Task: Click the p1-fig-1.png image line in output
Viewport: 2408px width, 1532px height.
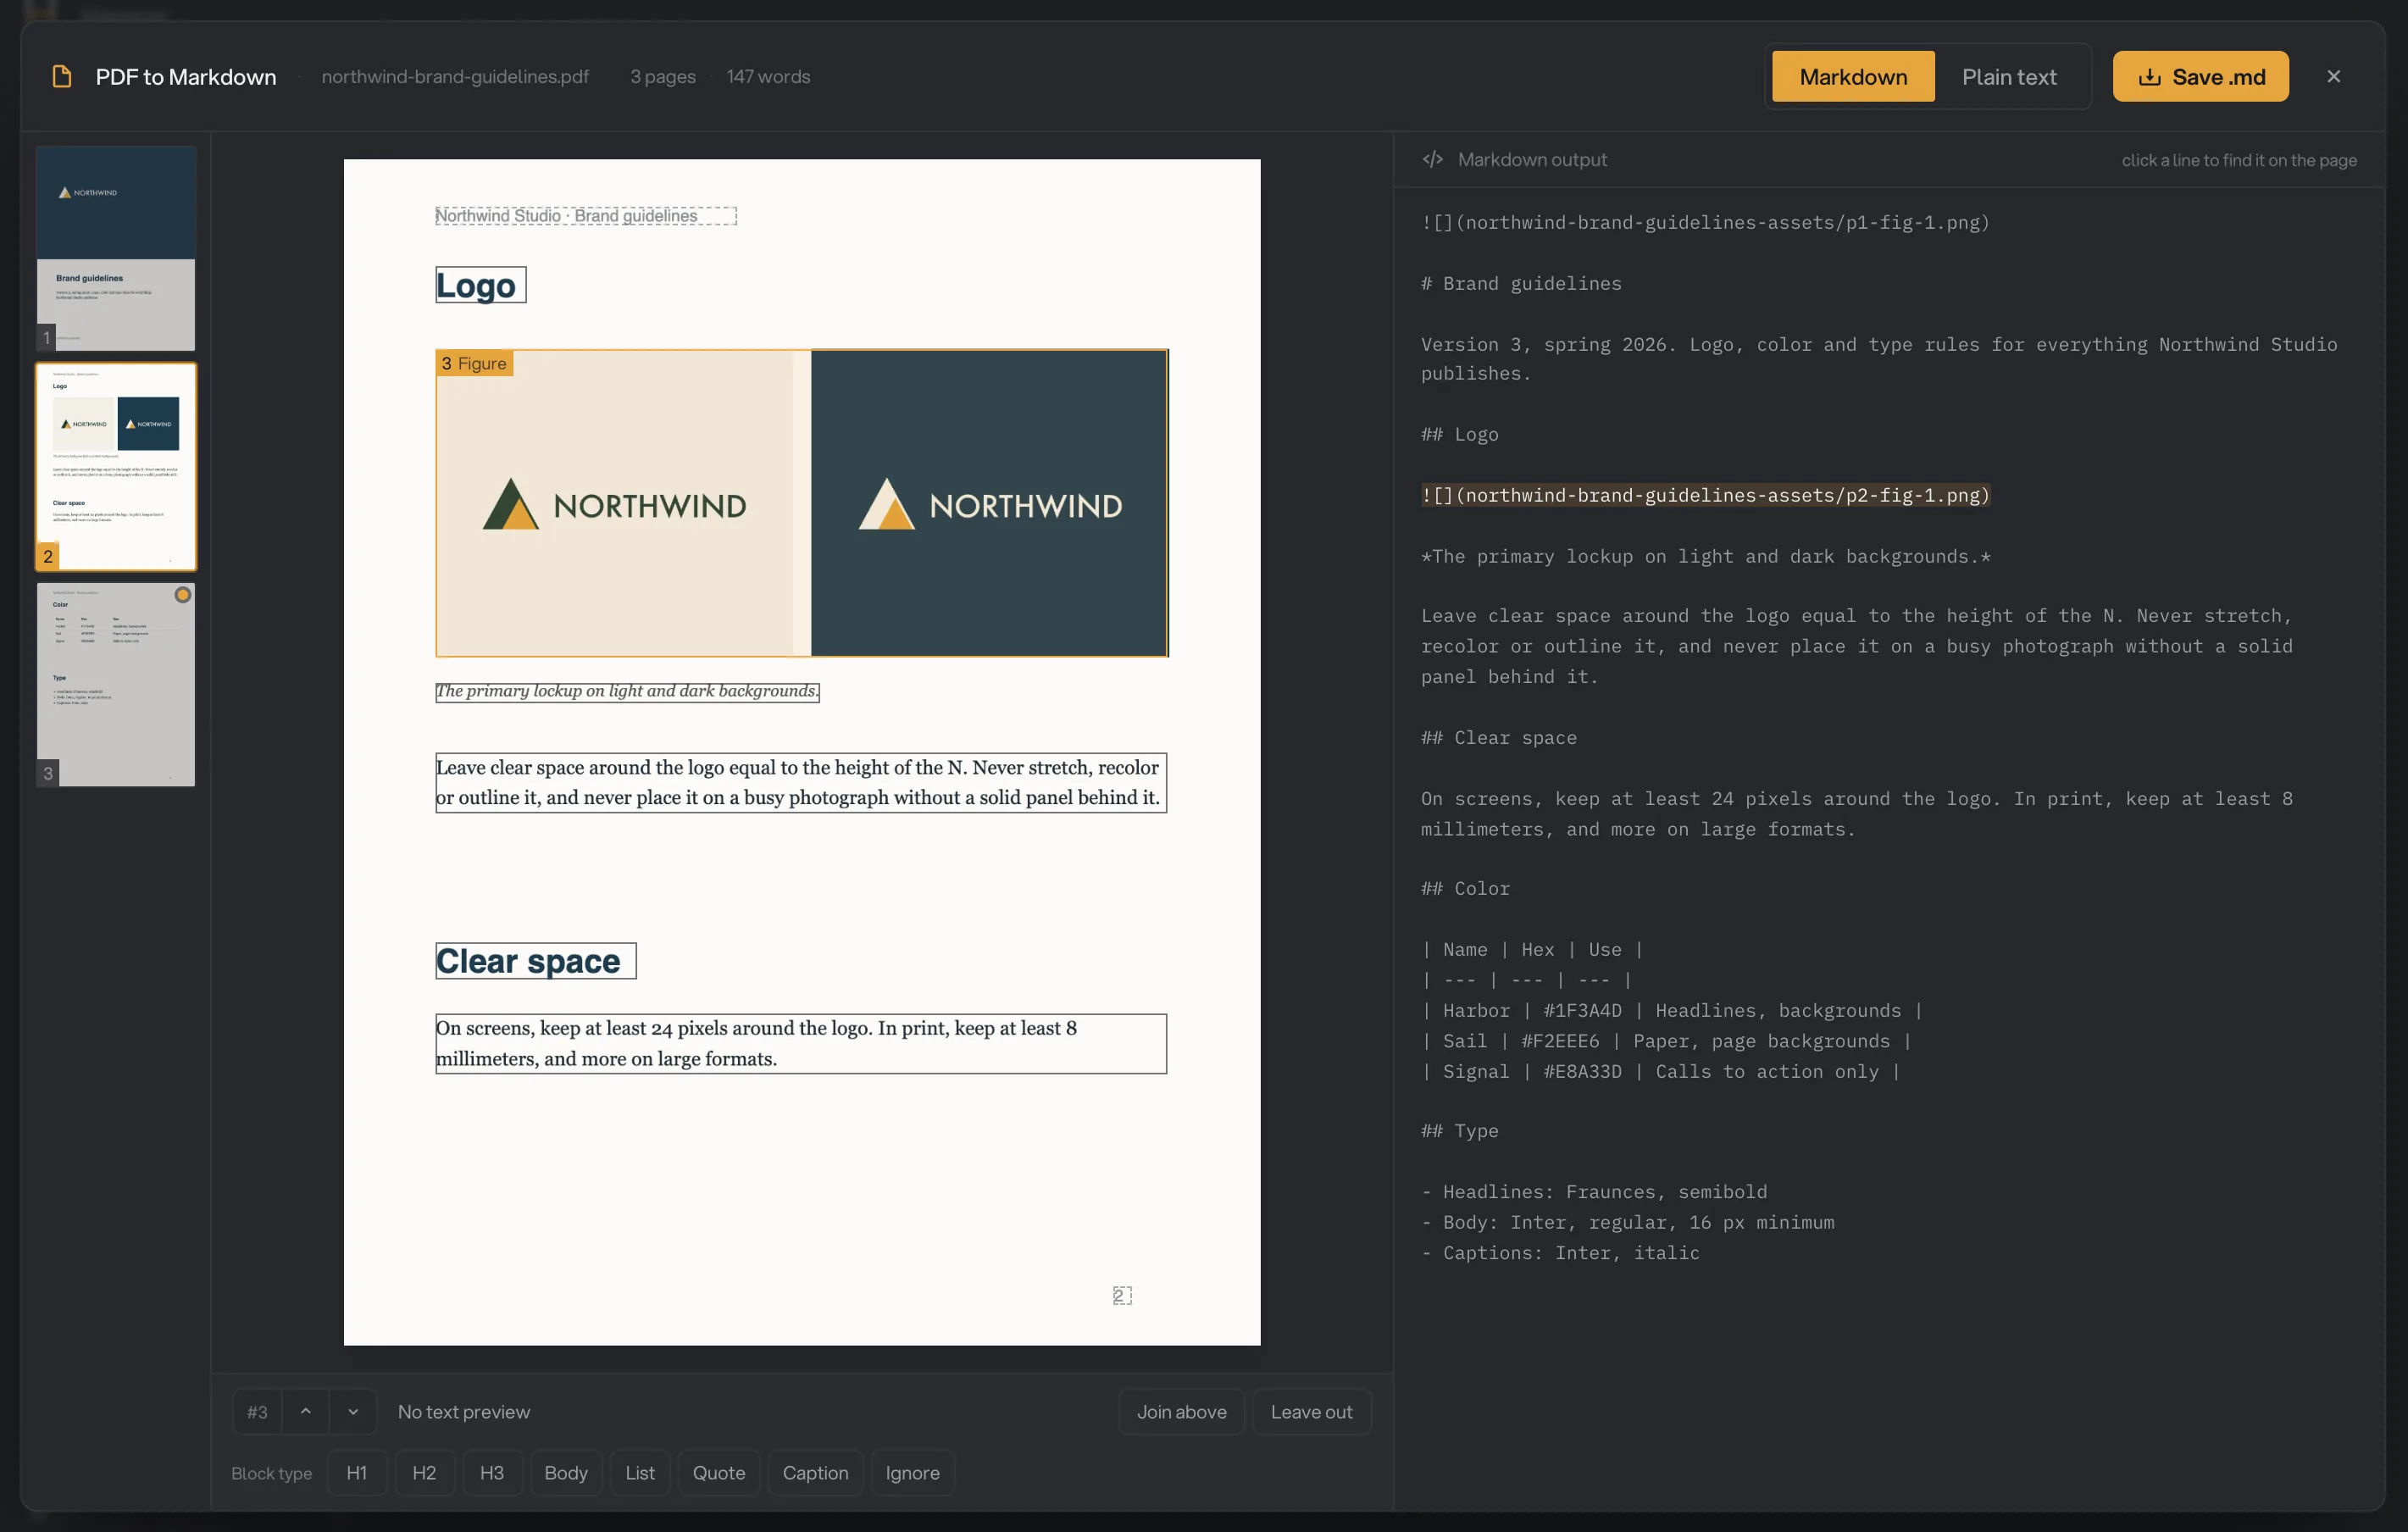Action: [1705, 223]
